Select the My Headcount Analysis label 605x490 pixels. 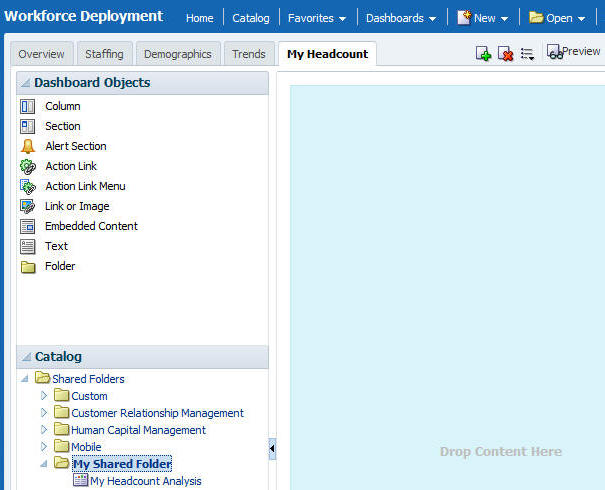pos(146,481)
